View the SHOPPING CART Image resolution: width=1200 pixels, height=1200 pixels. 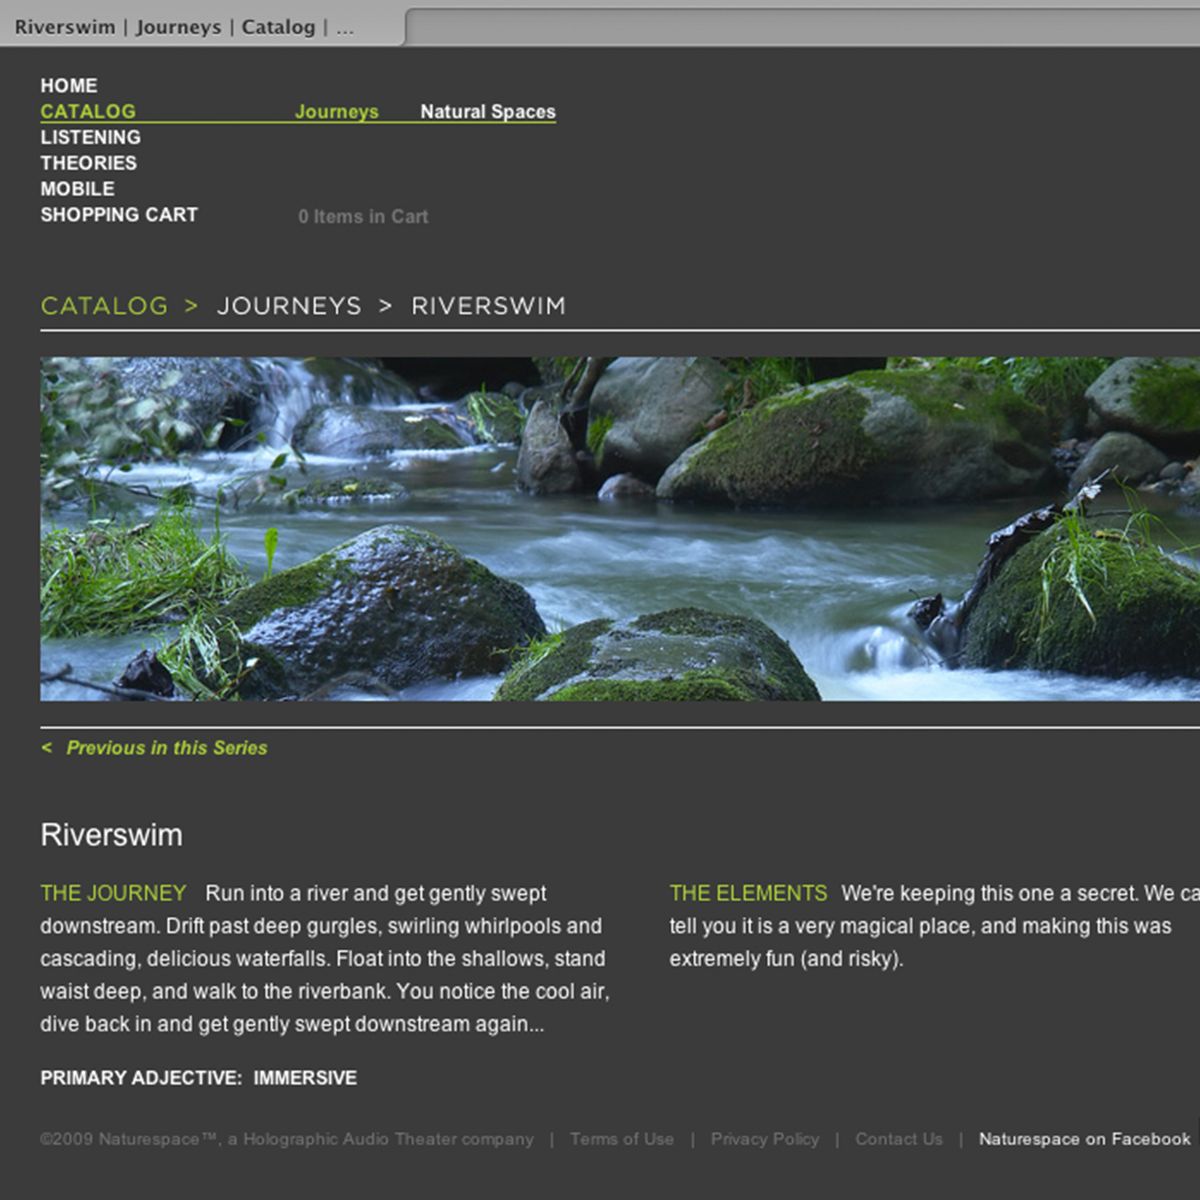(x=118, y=214)
